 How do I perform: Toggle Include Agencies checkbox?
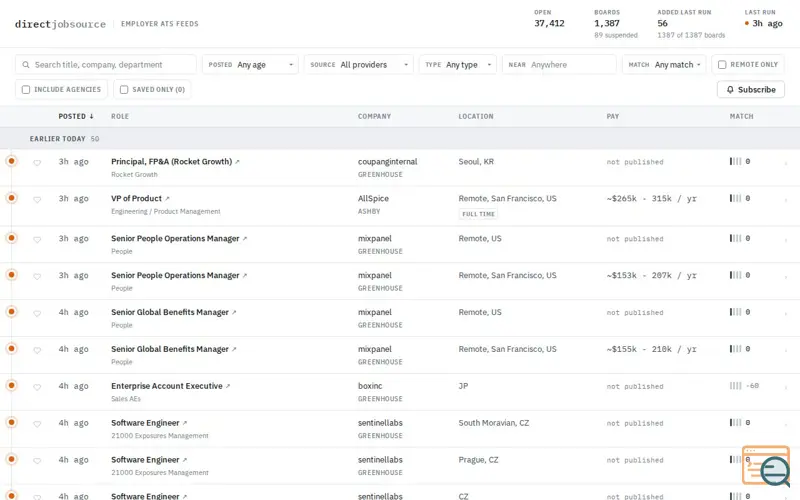click(26, 89)
